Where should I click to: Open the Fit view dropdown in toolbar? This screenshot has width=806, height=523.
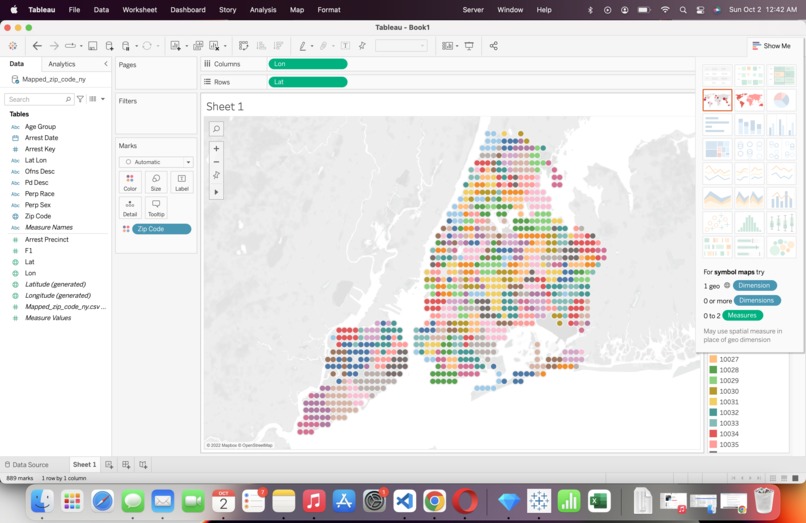pos(401,46)
